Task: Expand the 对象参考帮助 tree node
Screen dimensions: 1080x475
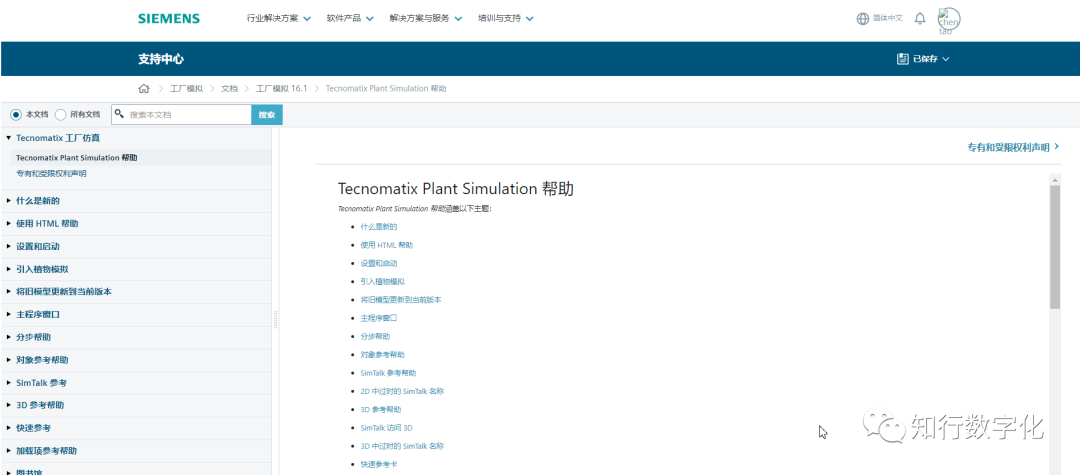Action: (x=8, y=360)
